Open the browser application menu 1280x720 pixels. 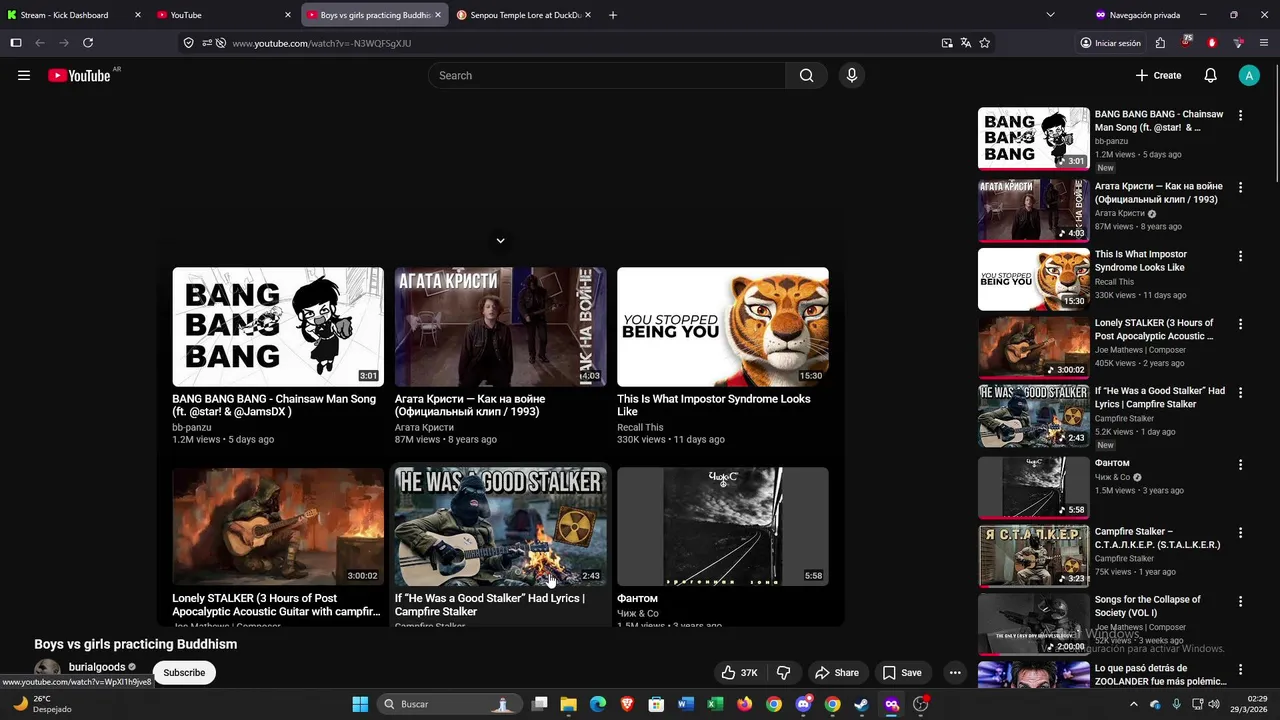1264,43
